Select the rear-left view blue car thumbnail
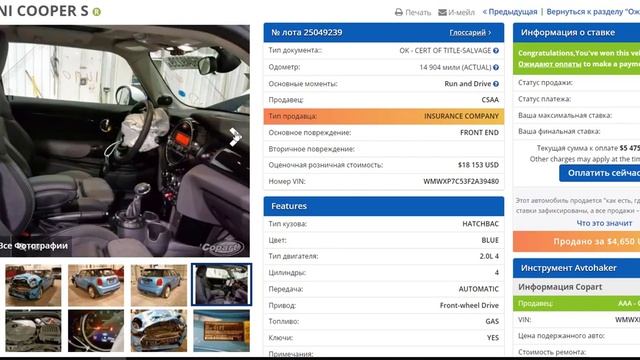Image resolution: width=640 pixels, height=360 pixels. (x=96, y=285)
